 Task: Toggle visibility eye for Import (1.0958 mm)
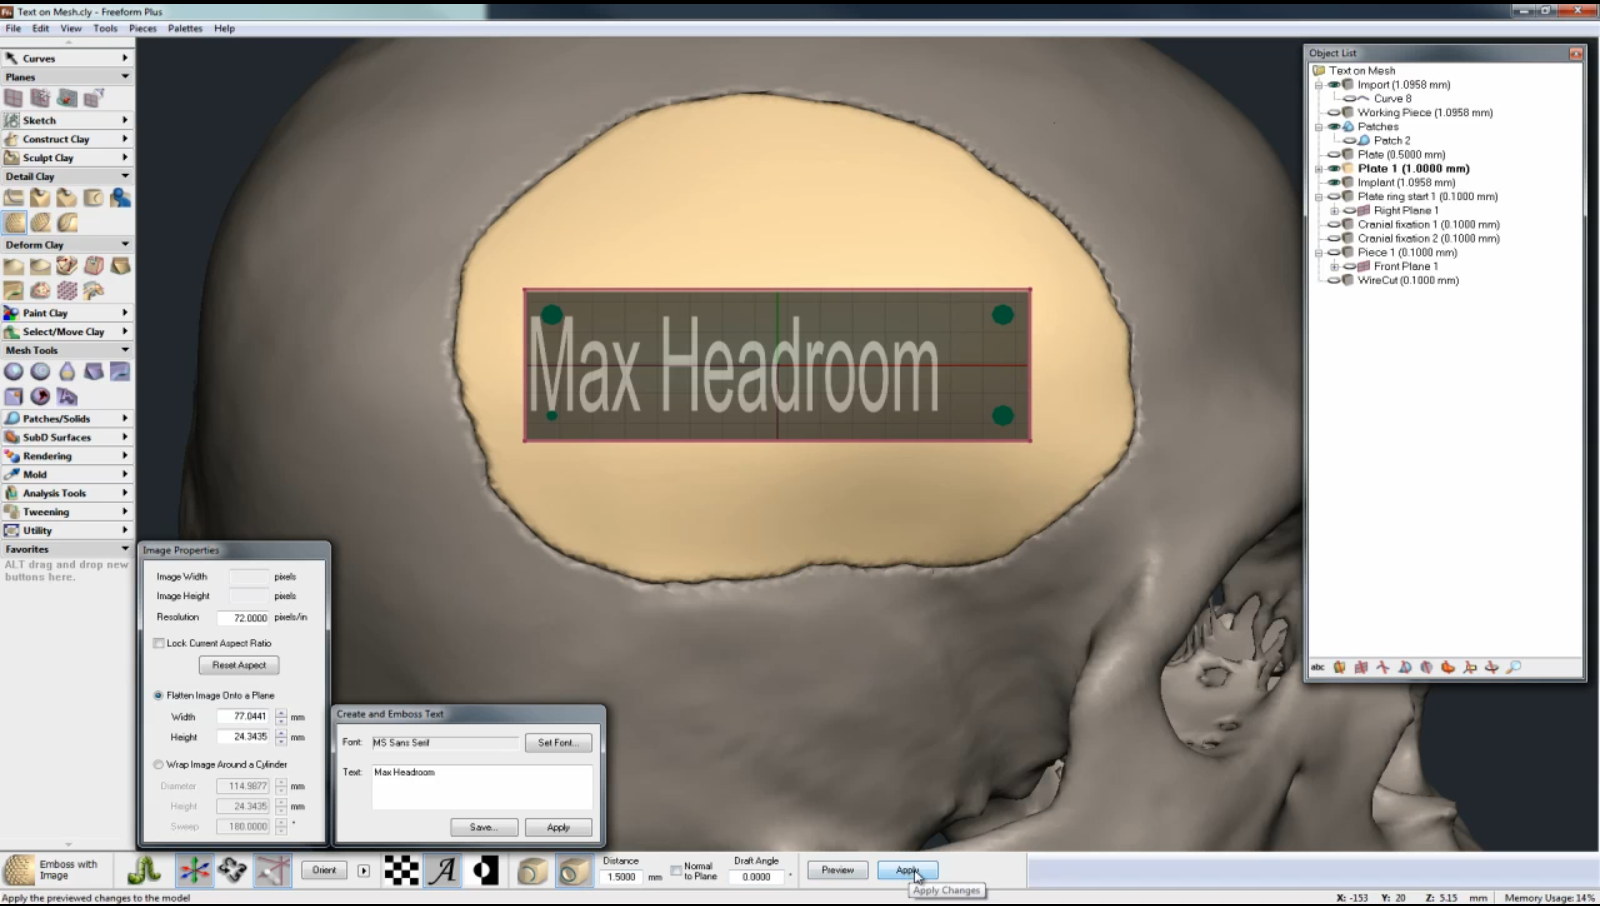pyautogui.click(x=1334, y=85)
